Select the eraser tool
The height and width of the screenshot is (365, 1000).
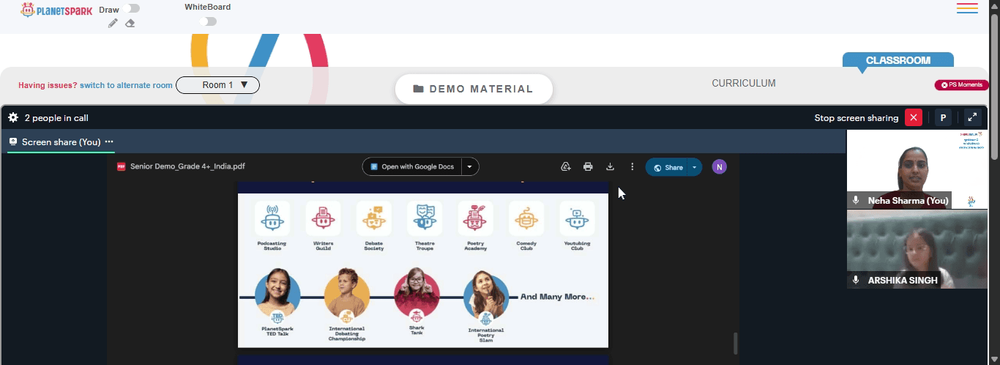coord(130,23)
